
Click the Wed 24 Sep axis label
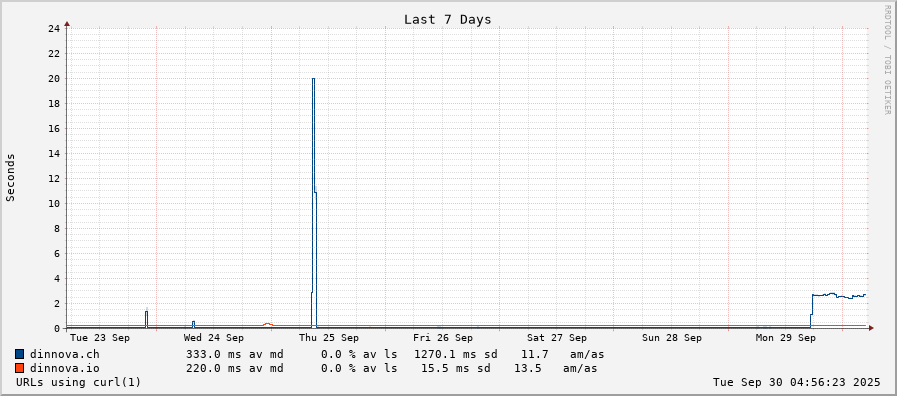[213, 338]
